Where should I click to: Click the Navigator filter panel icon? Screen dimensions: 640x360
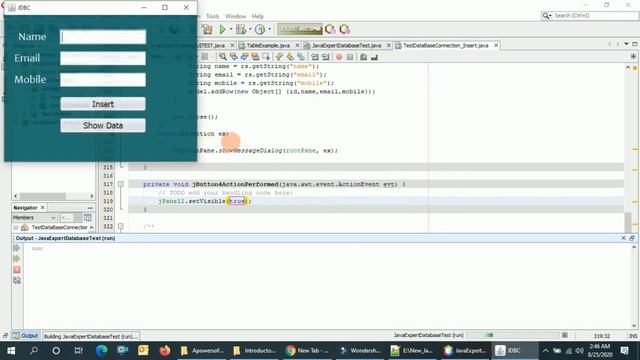click(88, 218)
